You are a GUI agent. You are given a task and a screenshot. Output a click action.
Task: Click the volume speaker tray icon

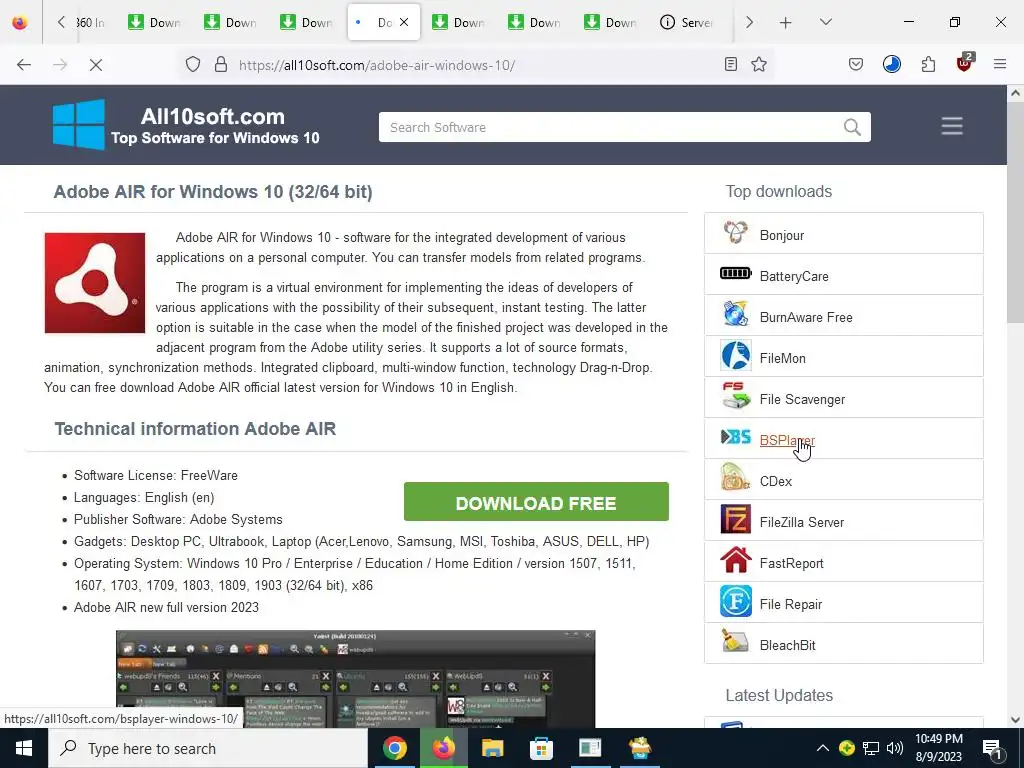[895, 748]
